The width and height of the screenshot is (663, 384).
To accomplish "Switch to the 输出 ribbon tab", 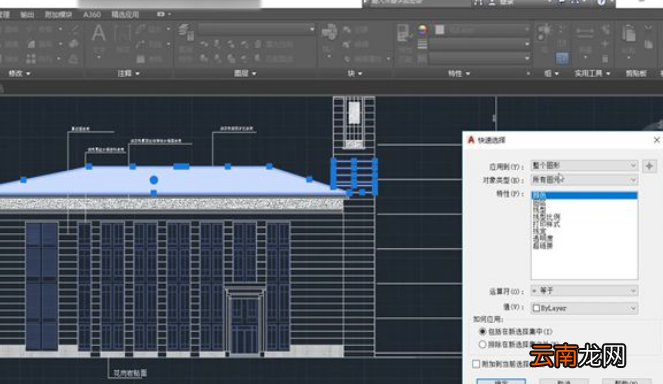I will click(x=27, y=14).
